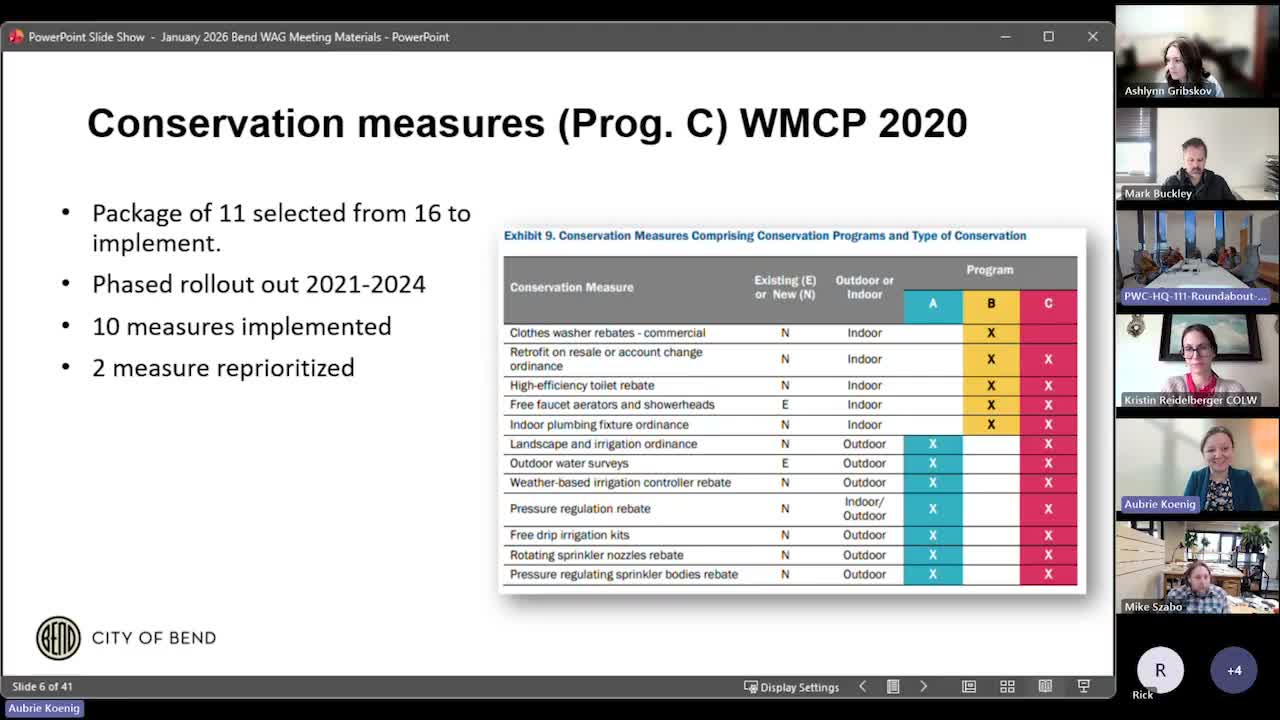Click the Aubrie Koenig taskbar item

pos(44,708)
